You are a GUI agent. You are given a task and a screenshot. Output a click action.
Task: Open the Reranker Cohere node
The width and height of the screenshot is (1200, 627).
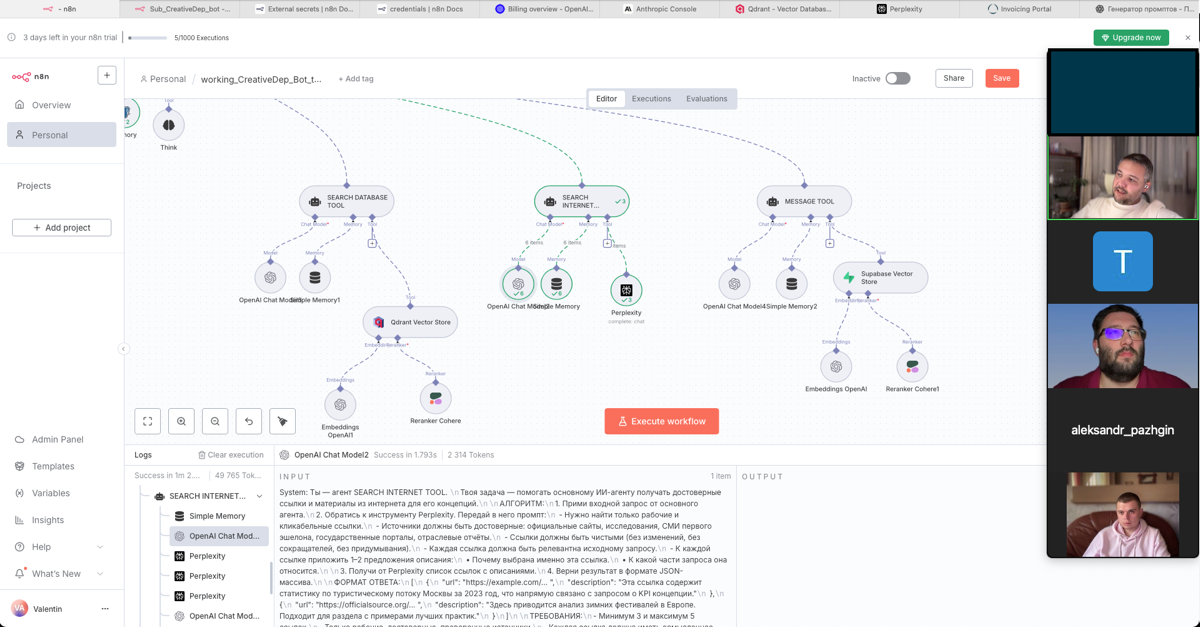click(x=435, y=397)
